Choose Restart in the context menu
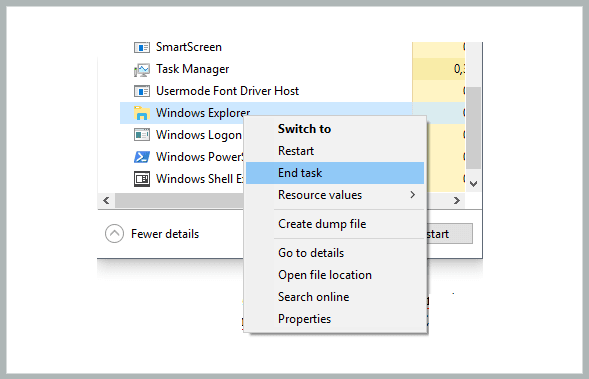Screen dimensions: 589x379 coord(335,151)
